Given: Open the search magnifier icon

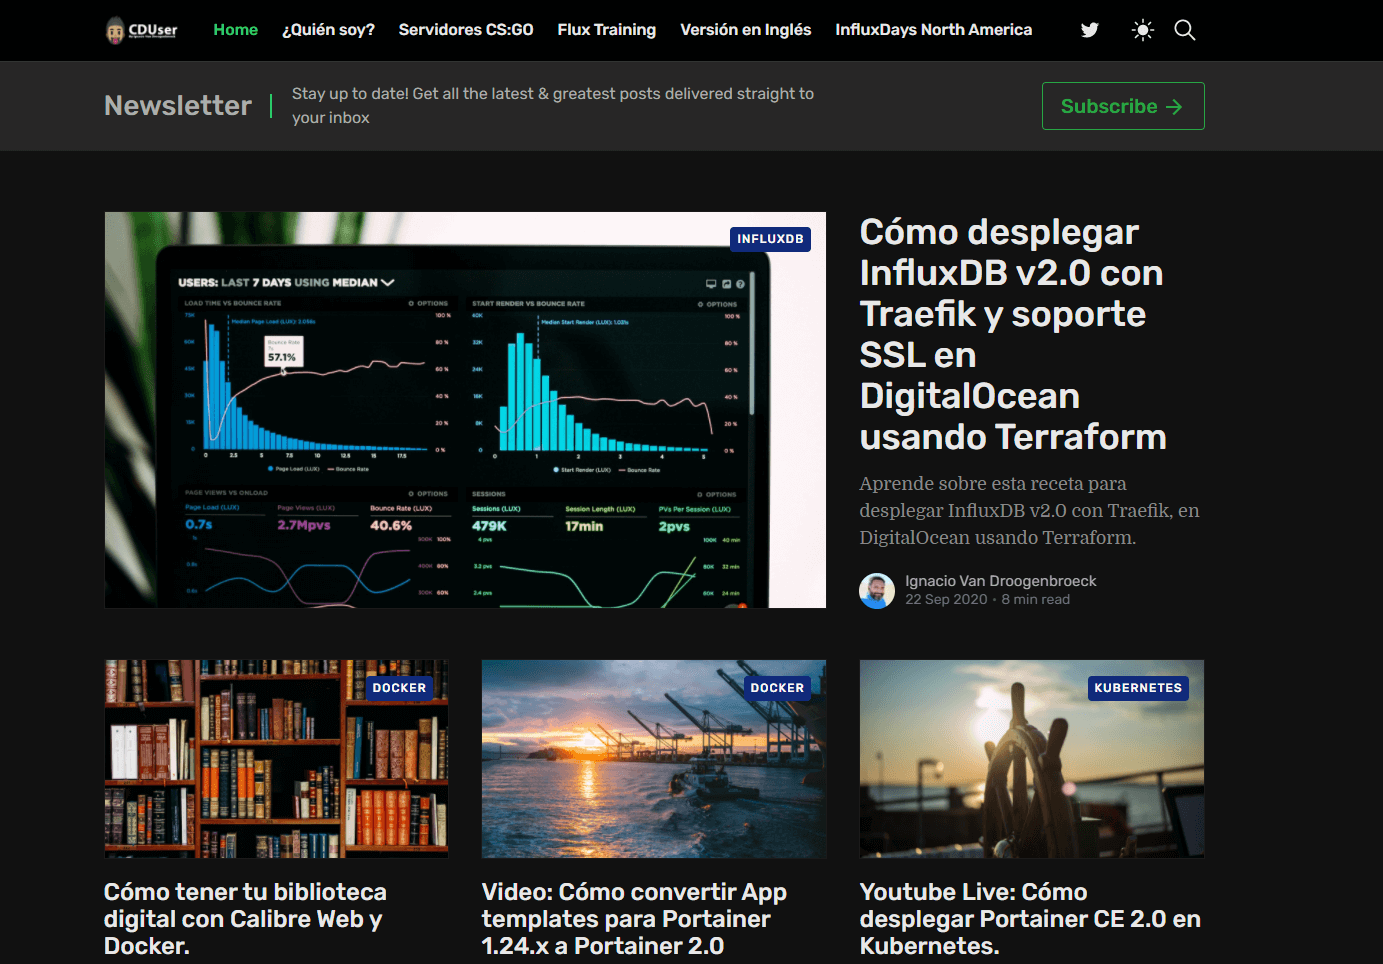Looking at the screenshot, I should (x=1185, y=30).
